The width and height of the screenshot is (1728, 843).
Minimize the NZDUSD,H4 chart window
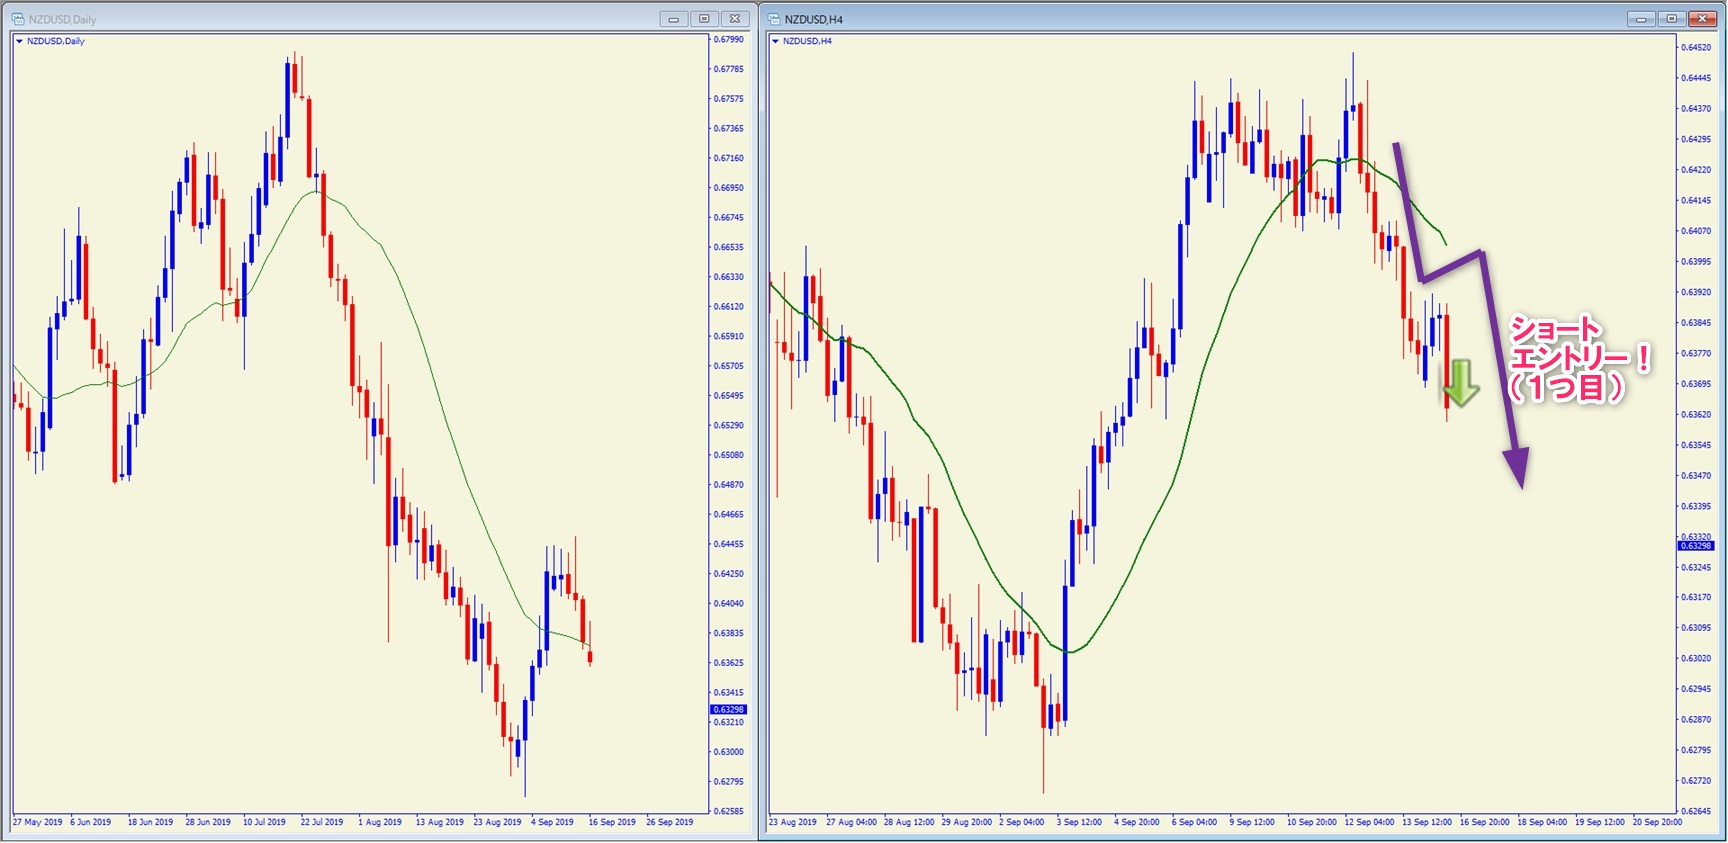[1641, 19]
